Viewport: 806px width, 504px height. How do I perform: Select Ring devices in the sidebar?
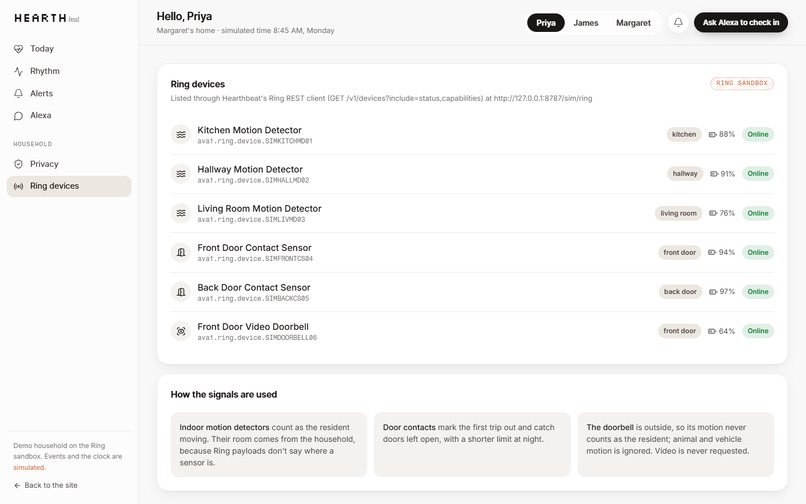69,186
